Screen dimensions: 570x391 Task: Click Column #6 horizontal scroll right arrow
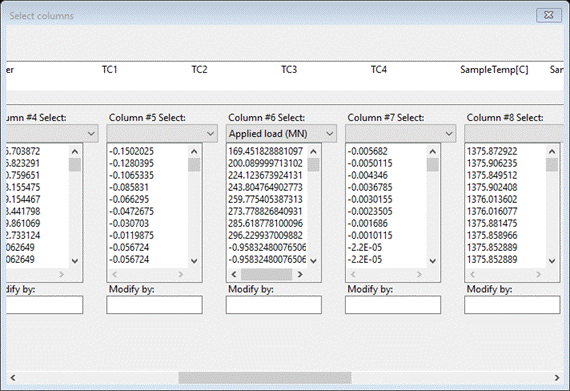click(300, 274)
